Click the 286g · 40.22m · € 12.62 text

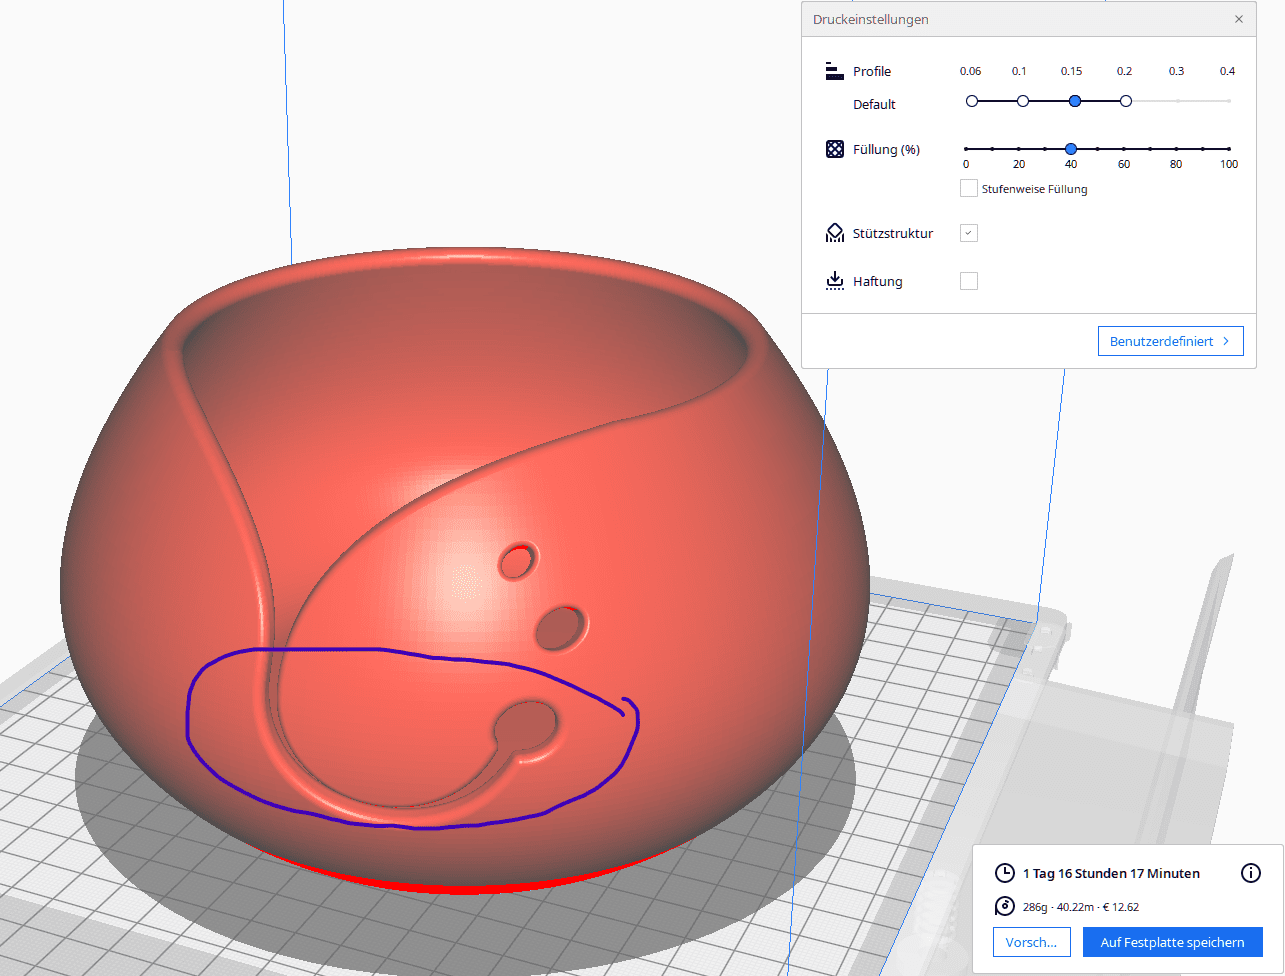[1081, 907]
